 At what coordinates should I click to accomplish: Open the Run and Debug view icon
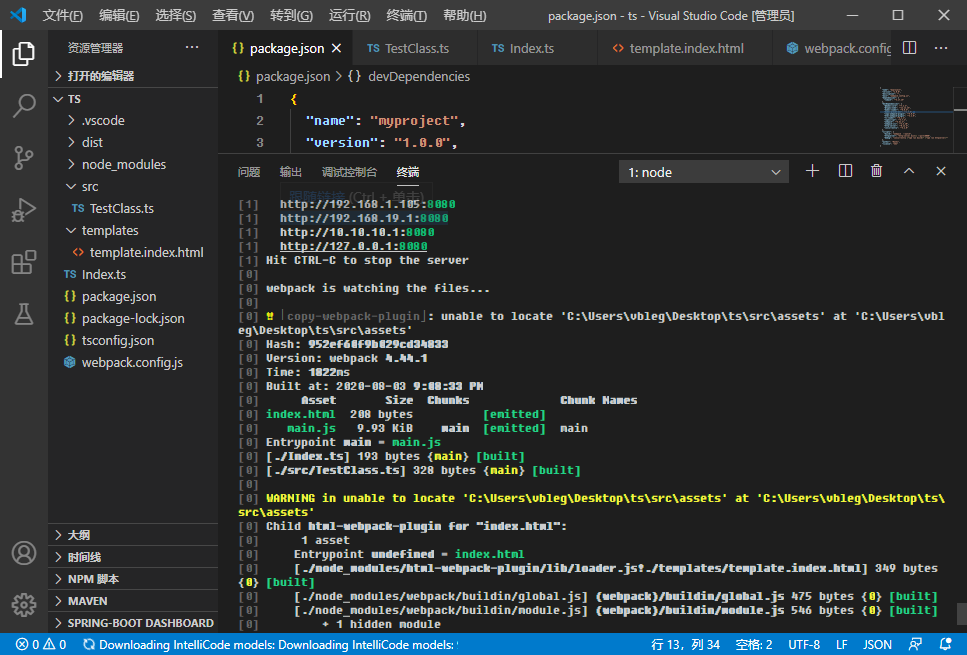coord(23,210)
